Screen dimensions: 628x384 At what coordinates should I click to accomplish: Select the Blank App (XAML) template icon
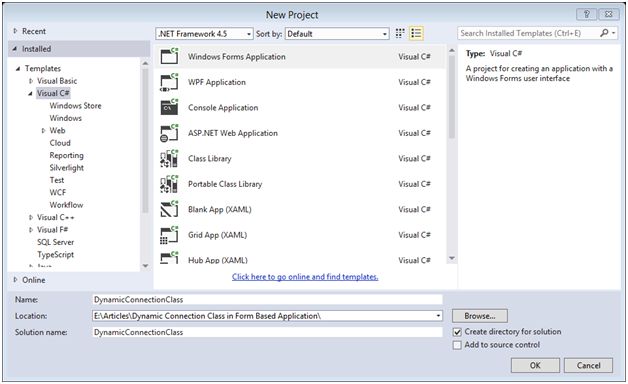(169, 209)
